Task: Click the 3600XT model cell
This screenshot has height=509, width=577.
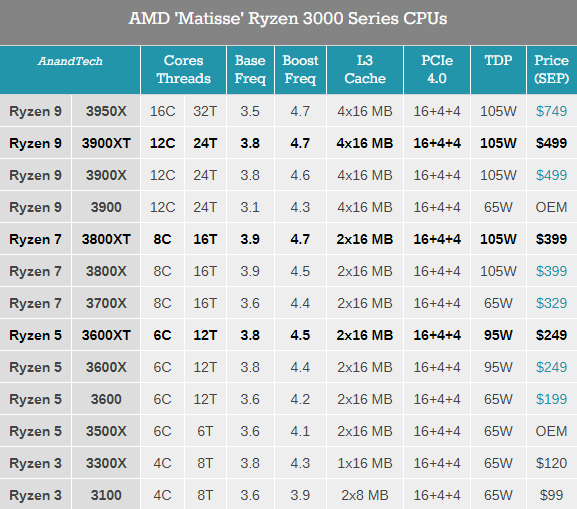Action: [106, 335]
